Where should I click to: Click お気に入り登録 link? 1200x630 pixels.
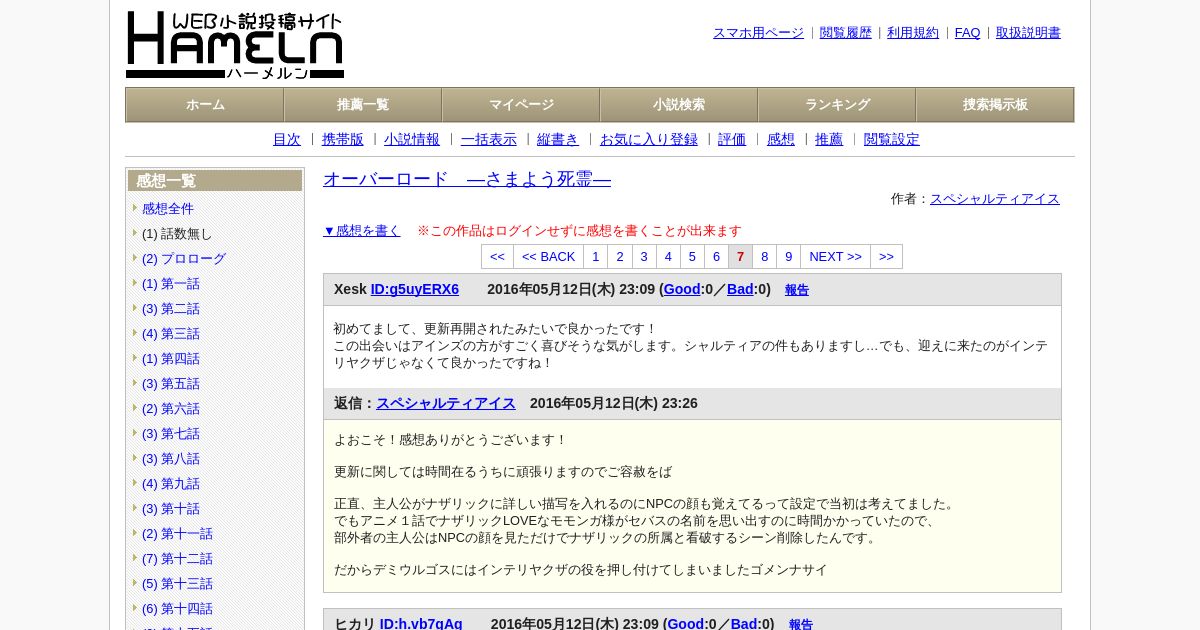coord(649,140)
